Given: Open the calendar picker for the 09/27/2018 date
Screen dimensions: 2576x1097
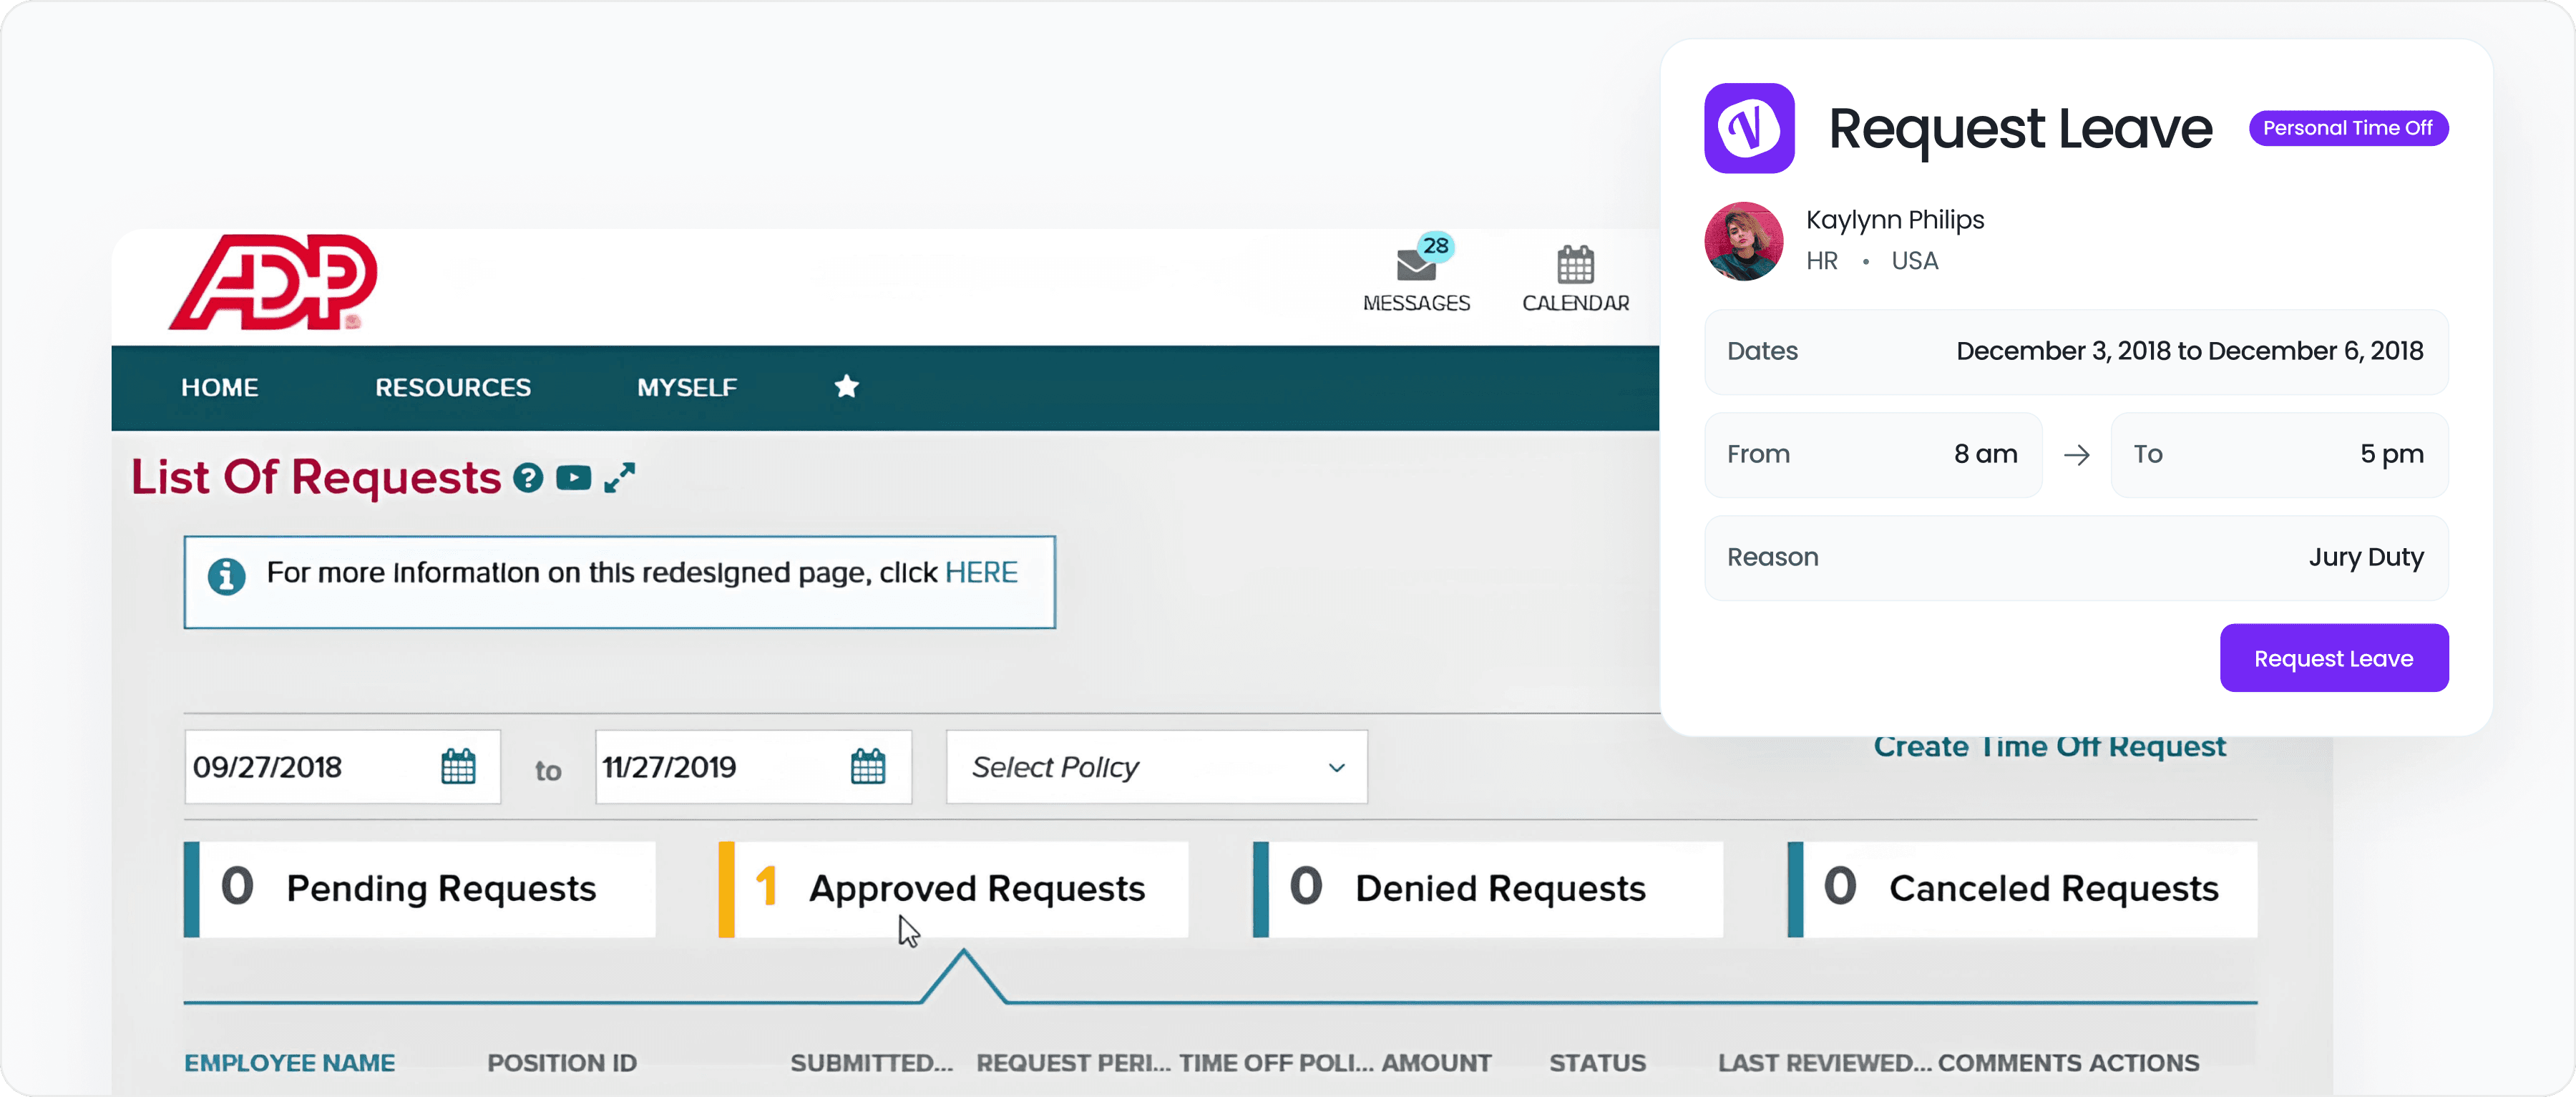Looking at the screenshot, I should (x=458, y=767).
